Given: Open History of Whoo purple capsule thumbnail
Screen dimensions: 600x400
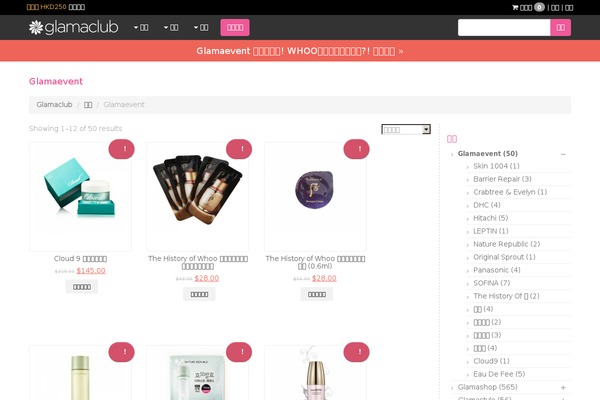Looking at the screenshot, I should 315,197.
